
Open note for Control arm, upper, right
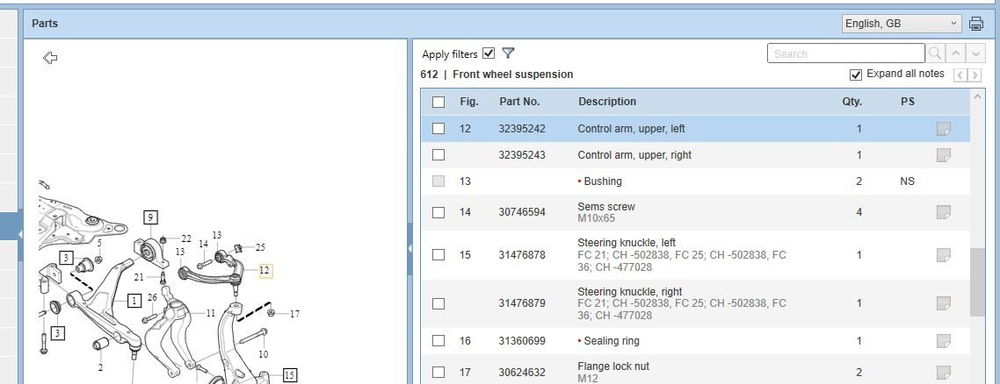tap(943, 155)
